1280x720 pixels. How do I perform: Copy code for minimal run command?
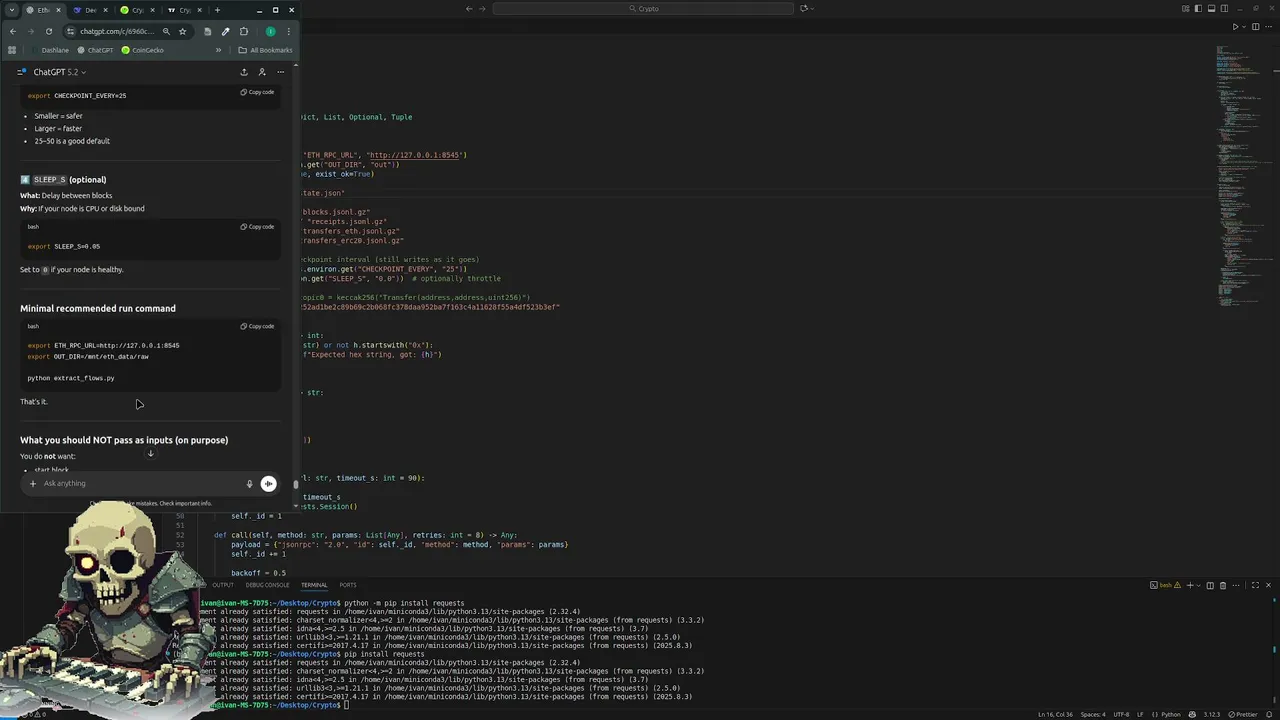[257, 326]
